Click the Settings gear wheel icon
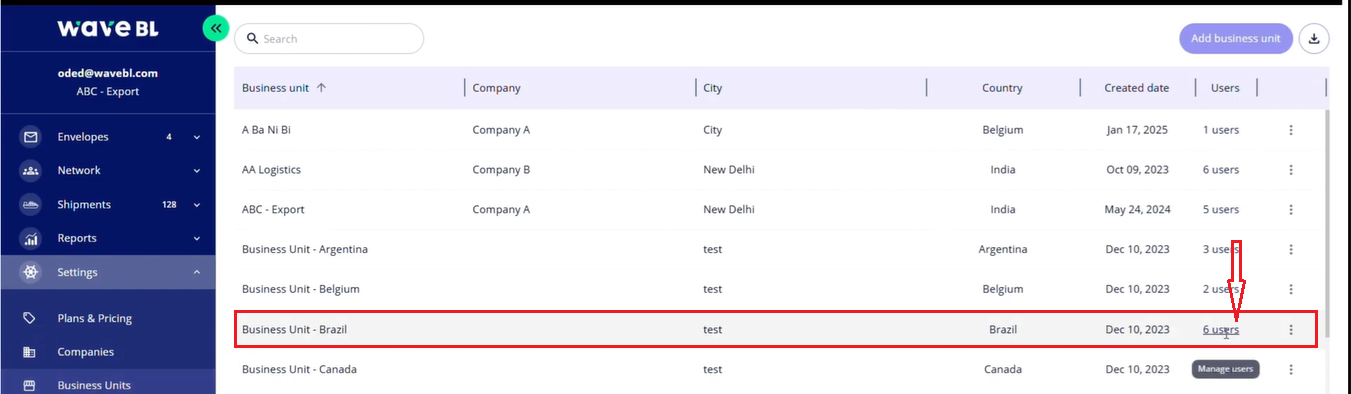This screenshot has width=1351, height=394. [31, 272]
